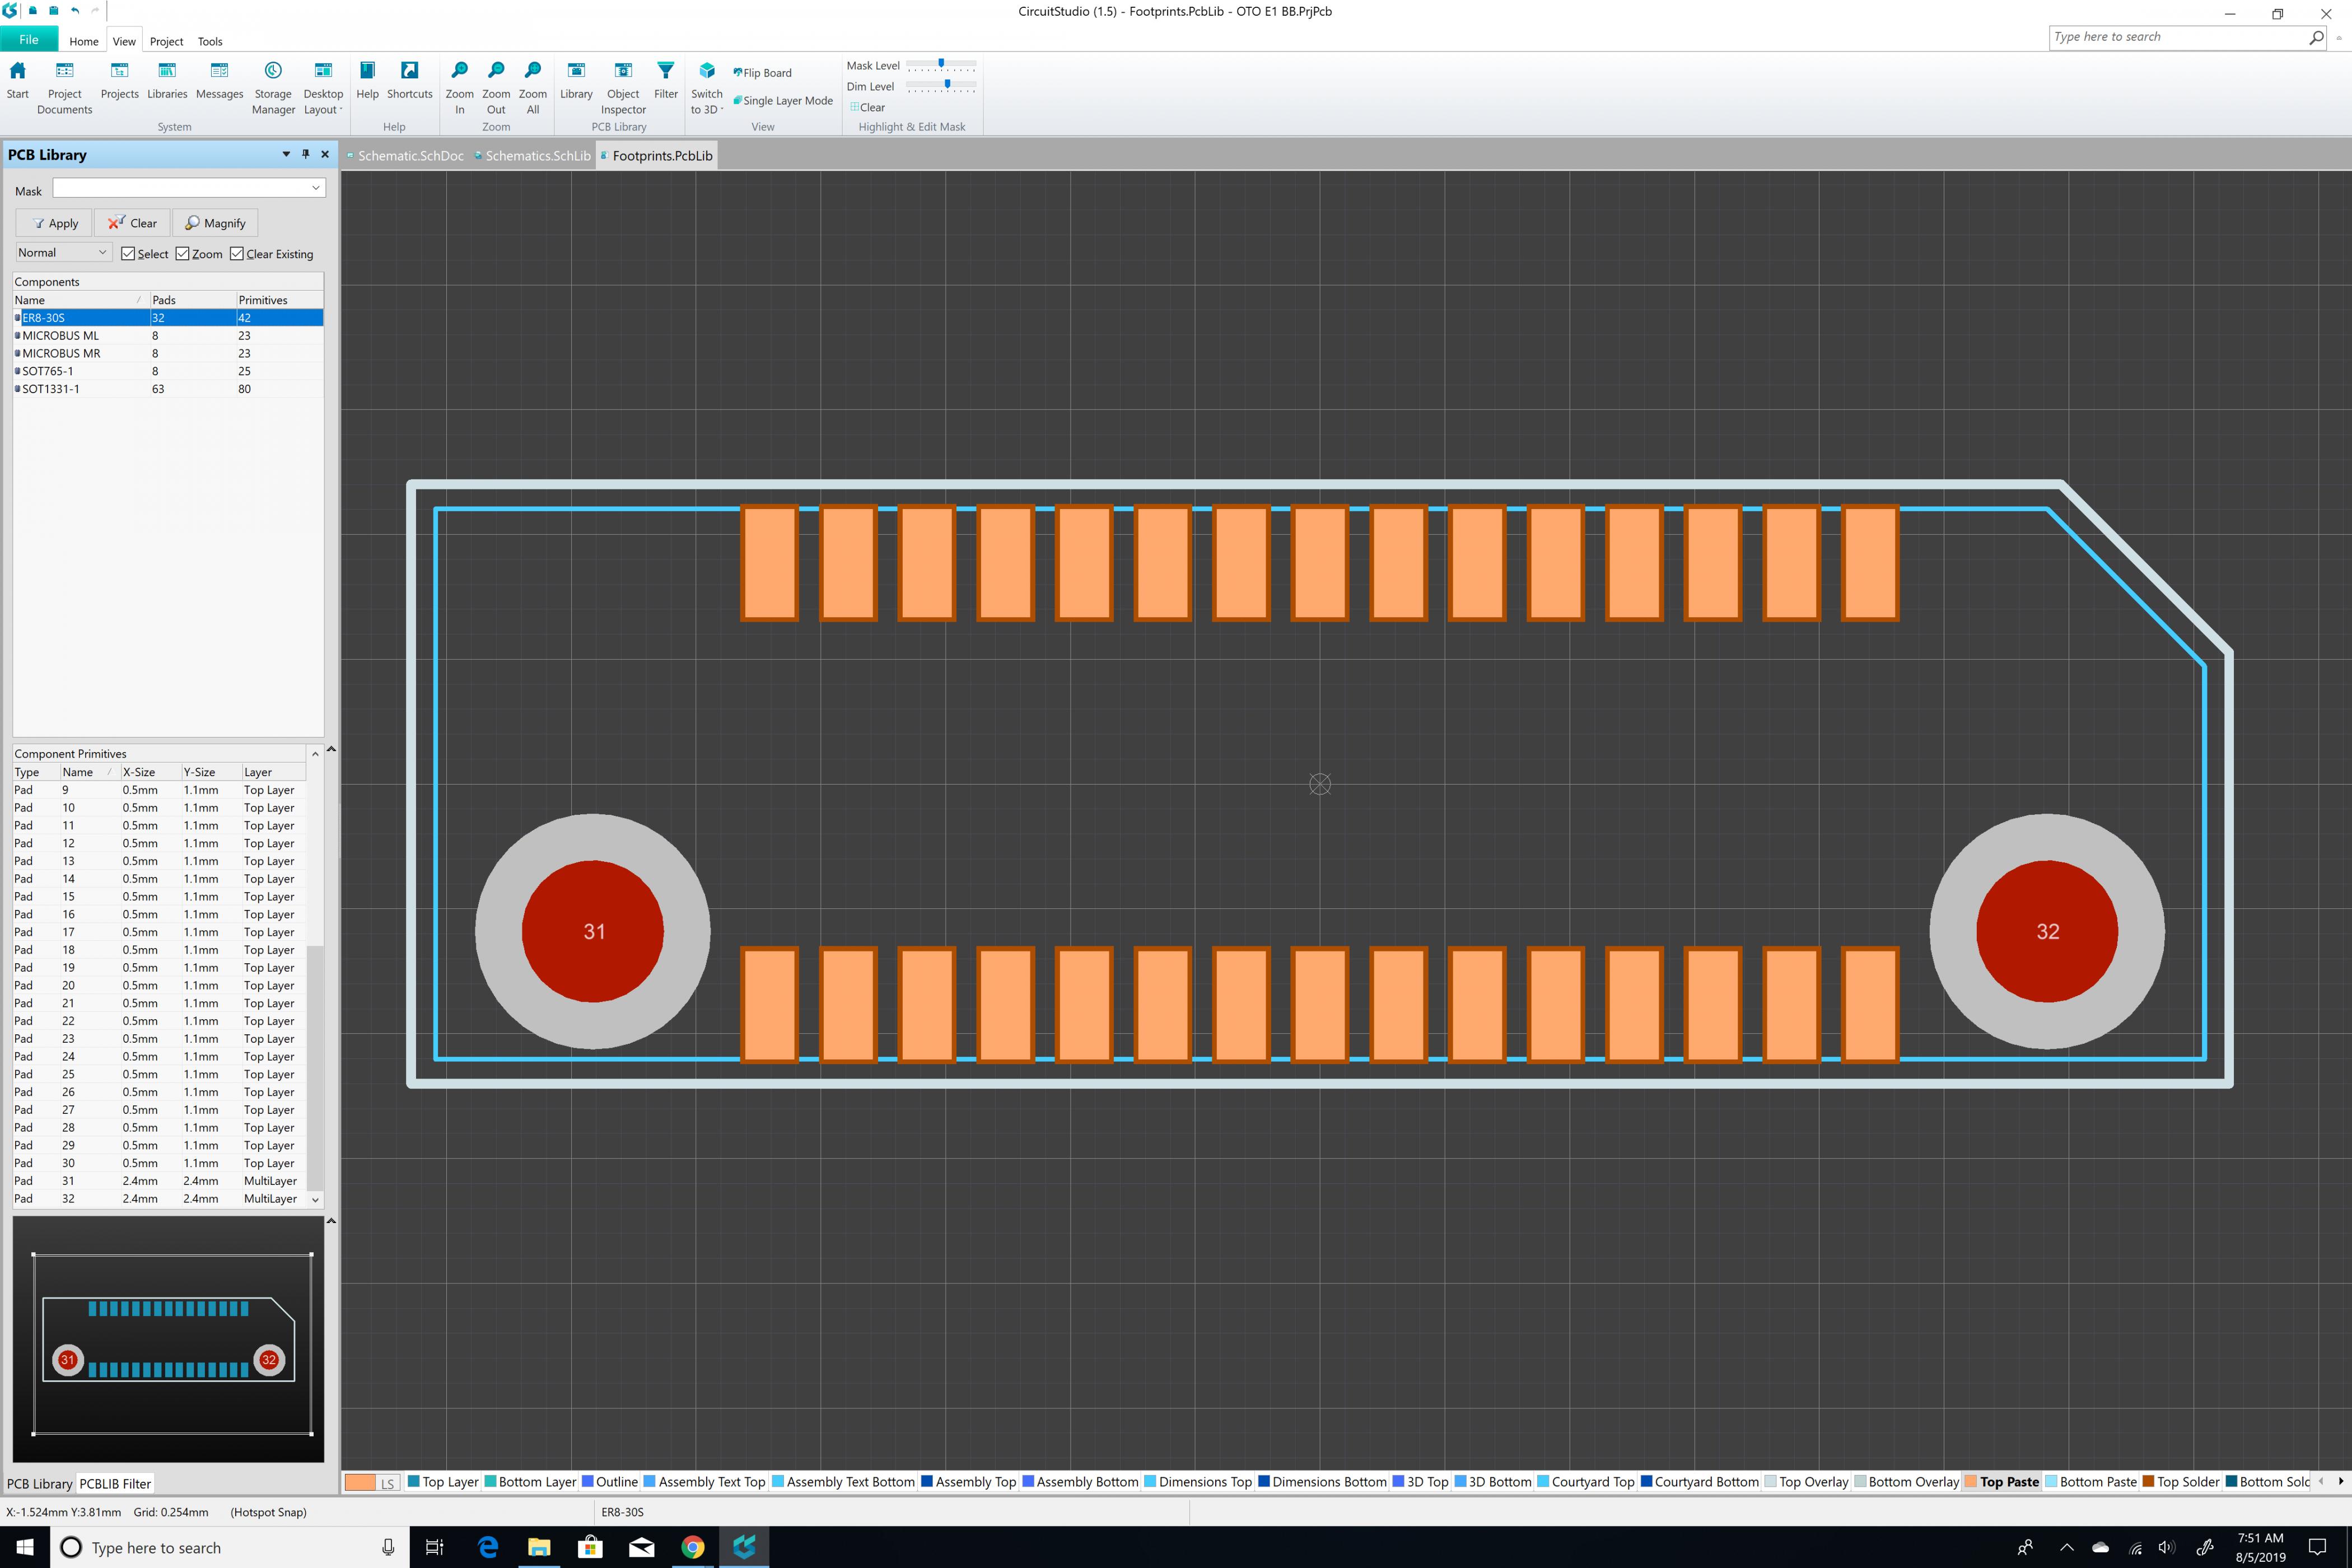
Task: Click the current layer color swatch
Action: point(360,1482)
